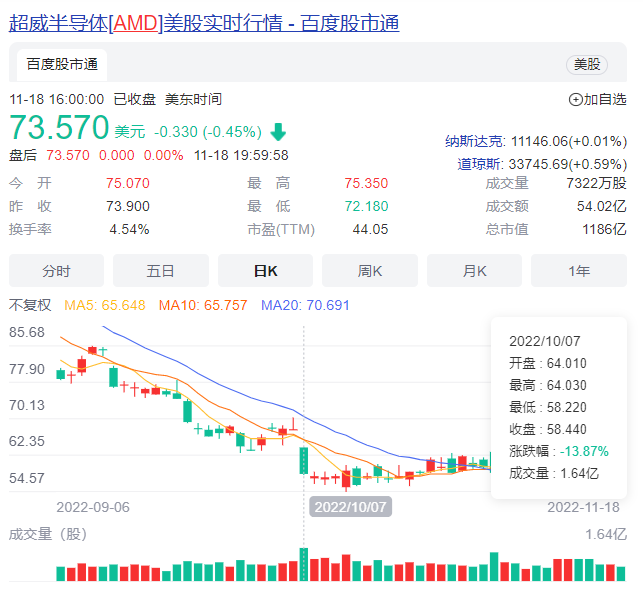Switch to 五日 chart tab

161,271
